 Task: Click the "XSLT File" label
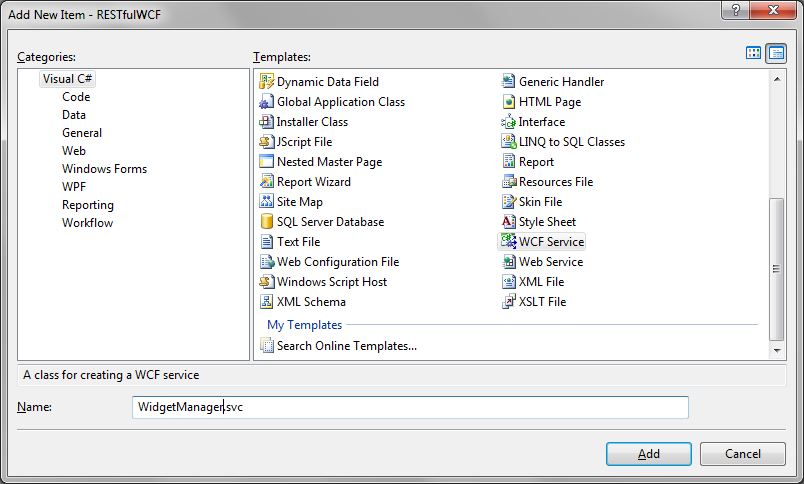click(x=542, y=301)
